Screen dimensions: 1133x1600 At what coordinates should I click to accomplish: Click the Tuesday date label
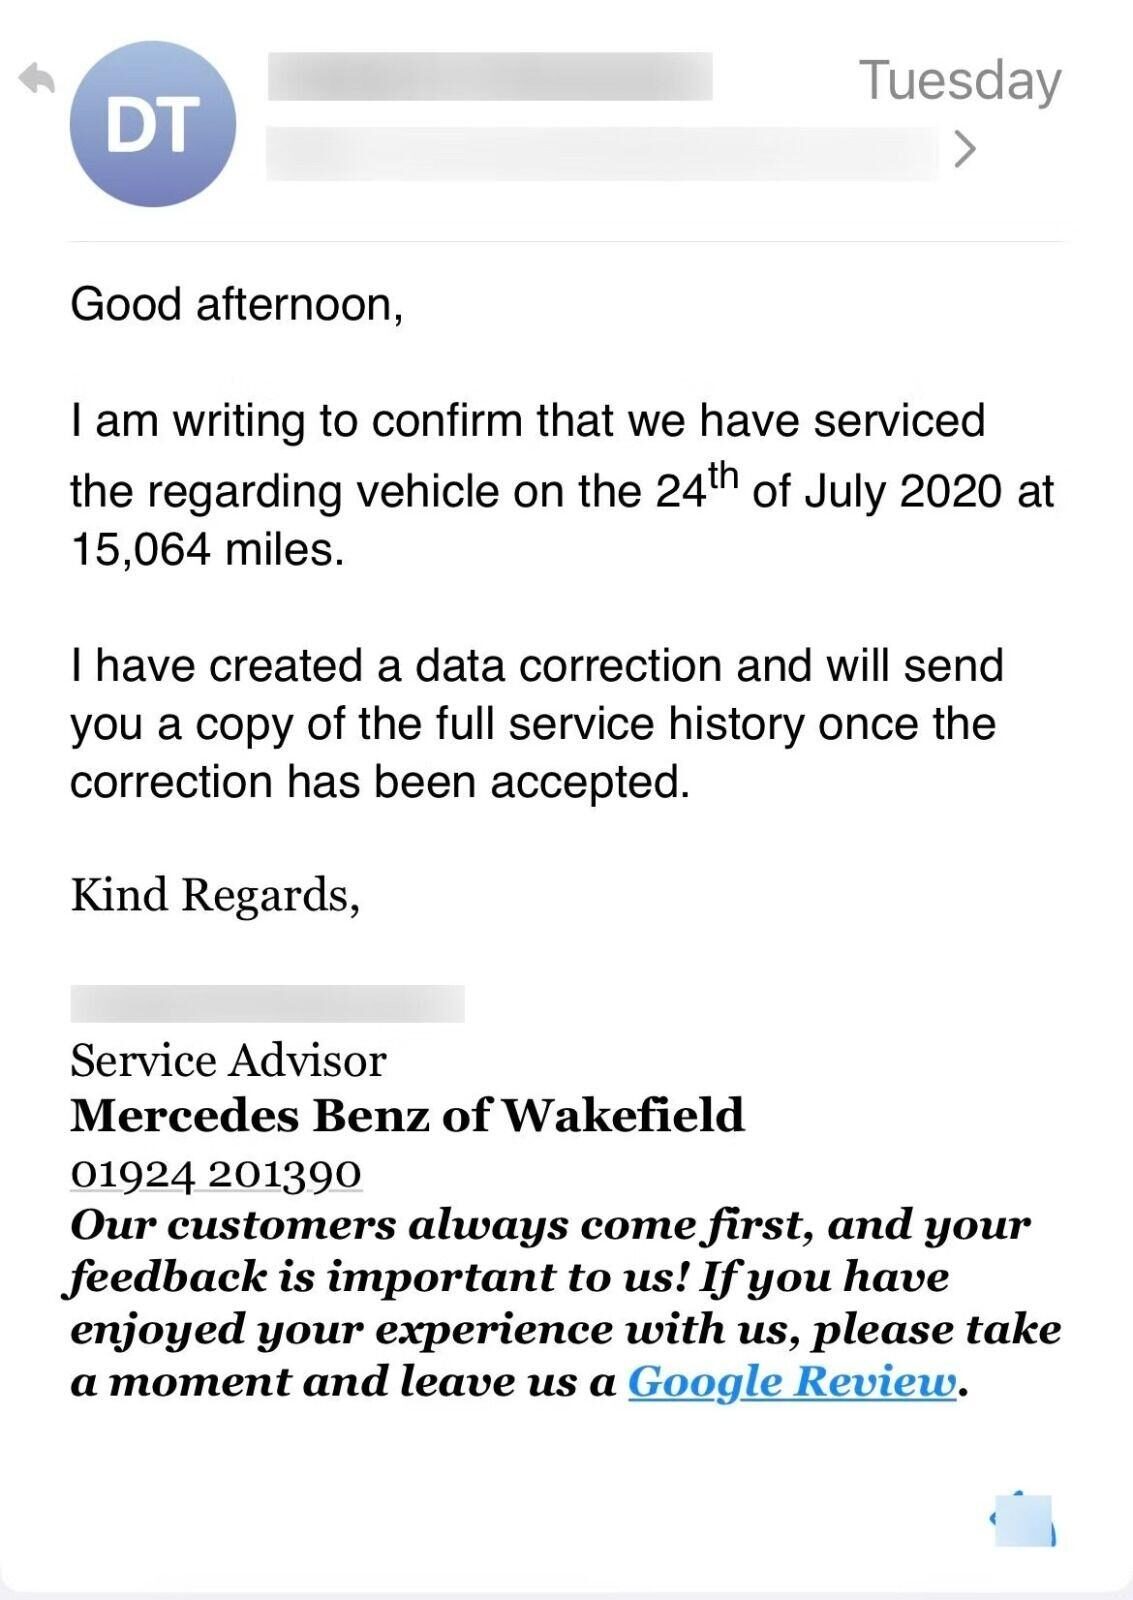click(x=959, y=80)
